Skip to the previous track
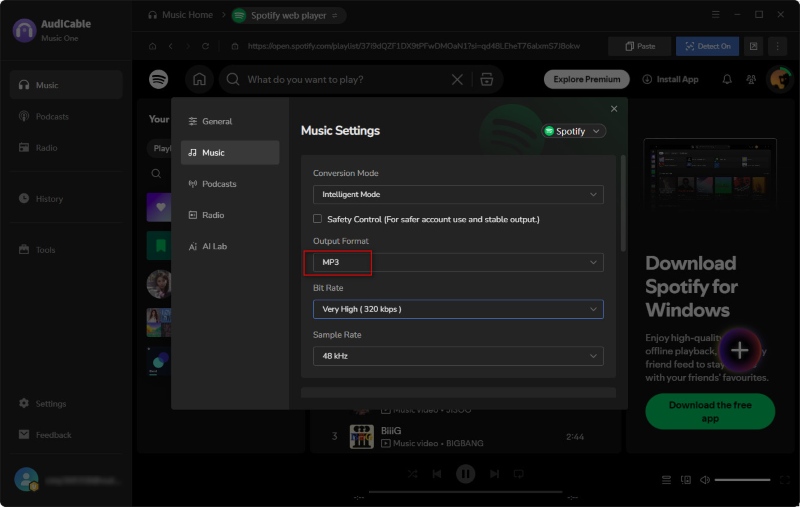The width and height of the screenshot is (800, 507). pyautogui.click(x=437, y=474)
